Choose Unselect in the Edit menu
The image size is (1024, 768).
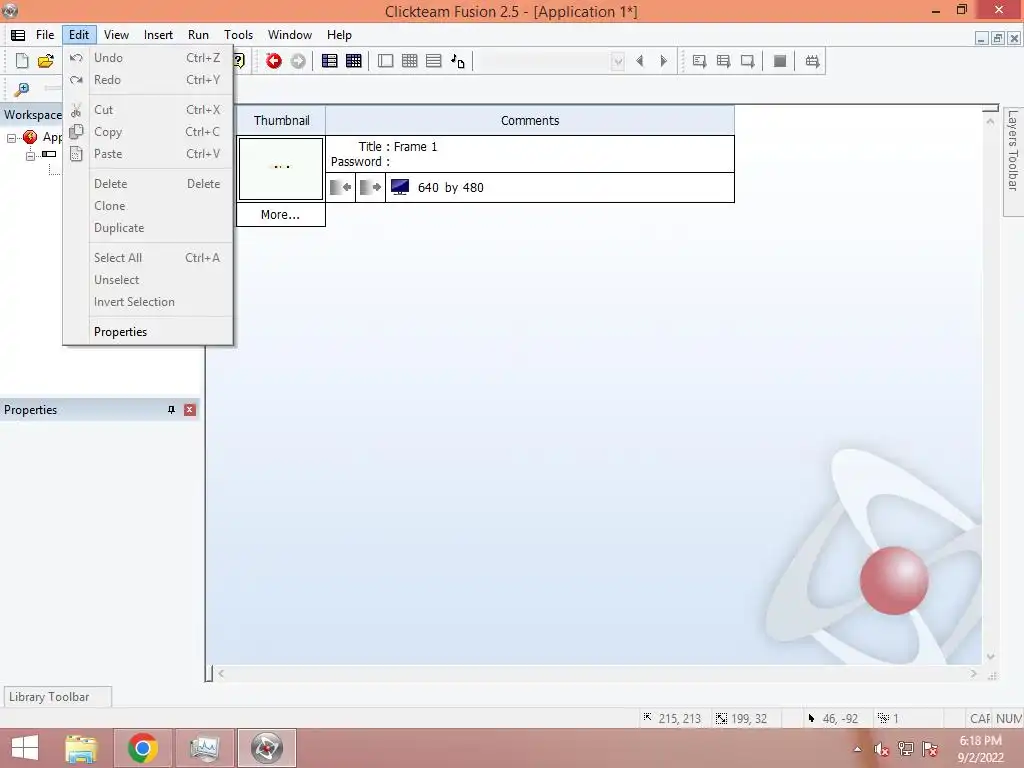(x=148, y=280)
